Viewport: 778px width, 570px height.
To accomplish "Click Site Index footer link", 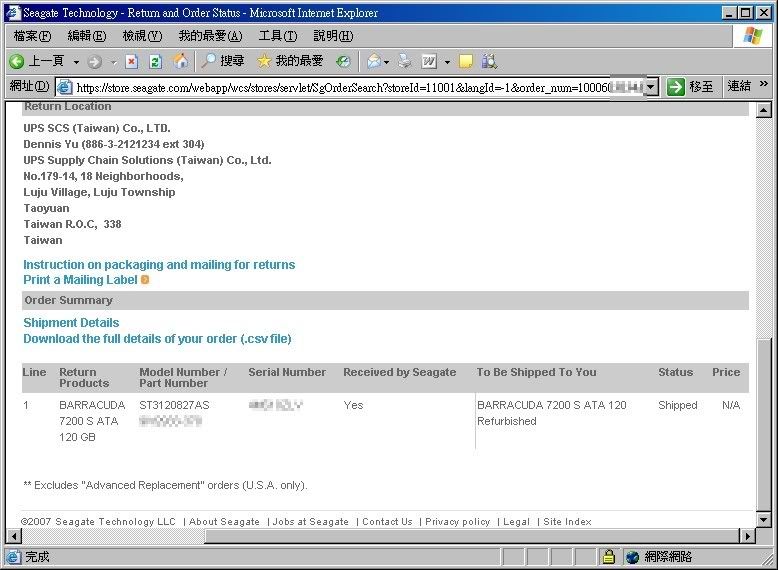I will 568,521.
